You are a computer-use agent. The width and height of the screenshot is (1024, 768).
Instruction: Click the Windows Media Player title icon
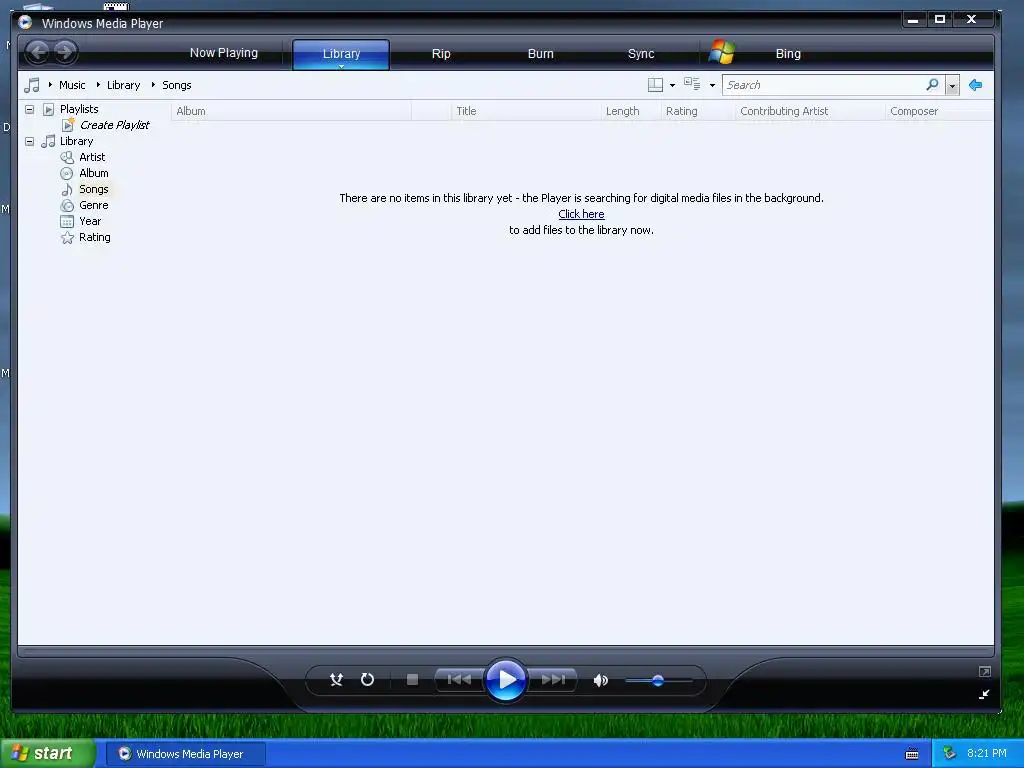coord(25,23)
